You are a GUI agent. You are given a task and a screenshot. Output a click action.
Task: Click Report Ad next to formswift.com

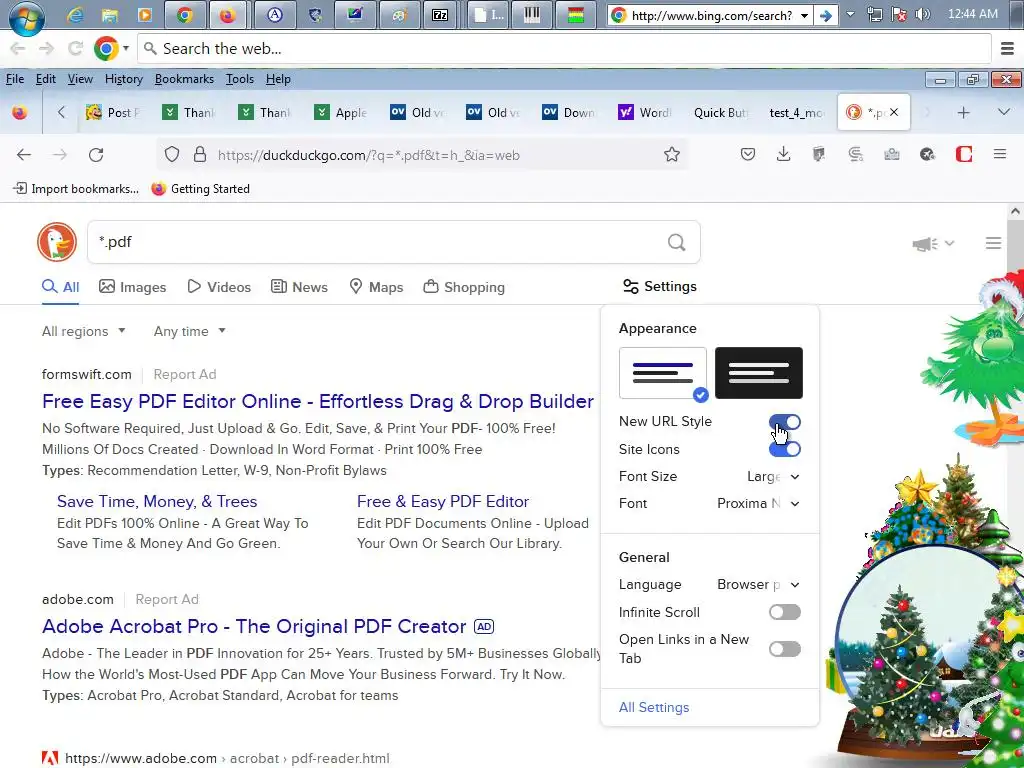[185, 374]
